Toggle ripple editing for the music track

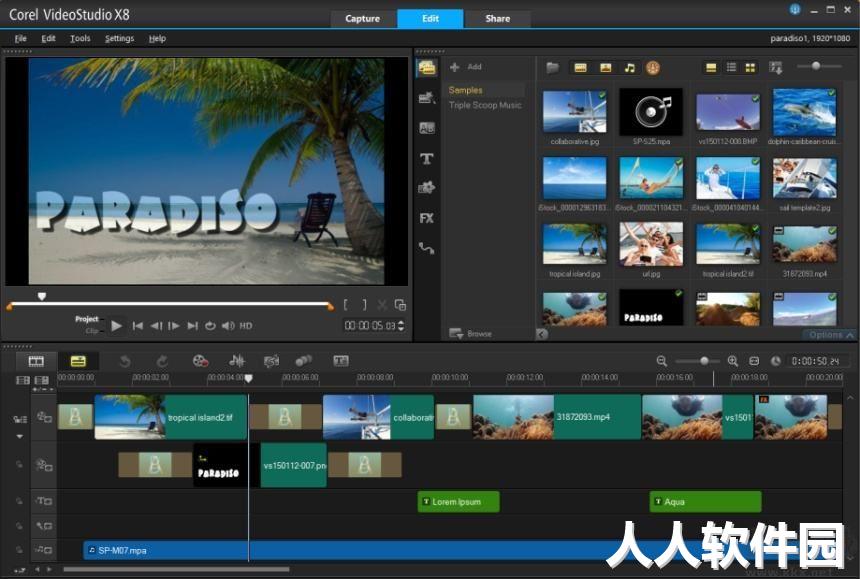(19, 549)
